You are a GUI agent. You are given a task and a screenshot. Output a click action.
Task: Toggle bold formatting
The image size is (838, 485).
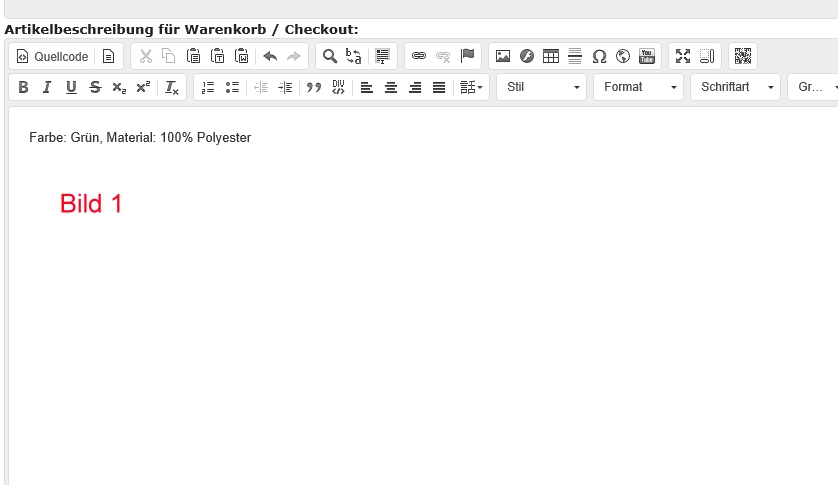pyautogui.click(x=23, y=88)
